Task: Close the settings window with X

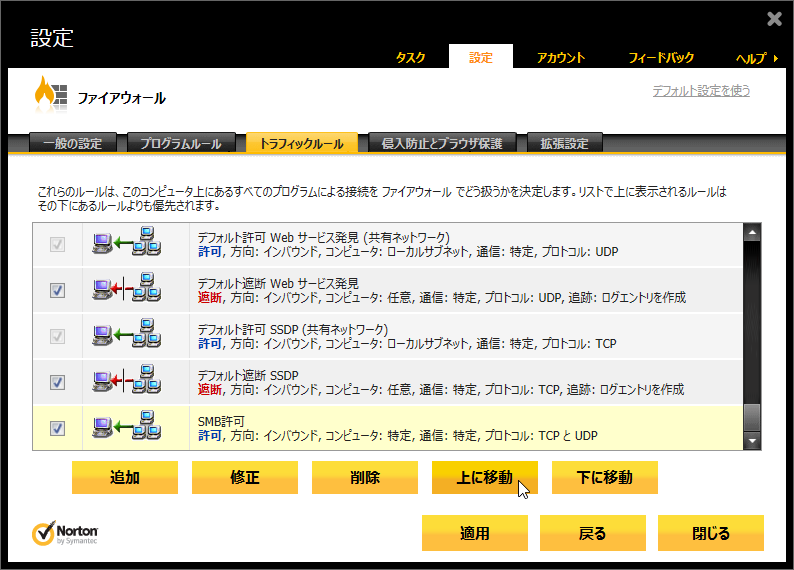Action: pyautogui.click(x=774, y=19)
